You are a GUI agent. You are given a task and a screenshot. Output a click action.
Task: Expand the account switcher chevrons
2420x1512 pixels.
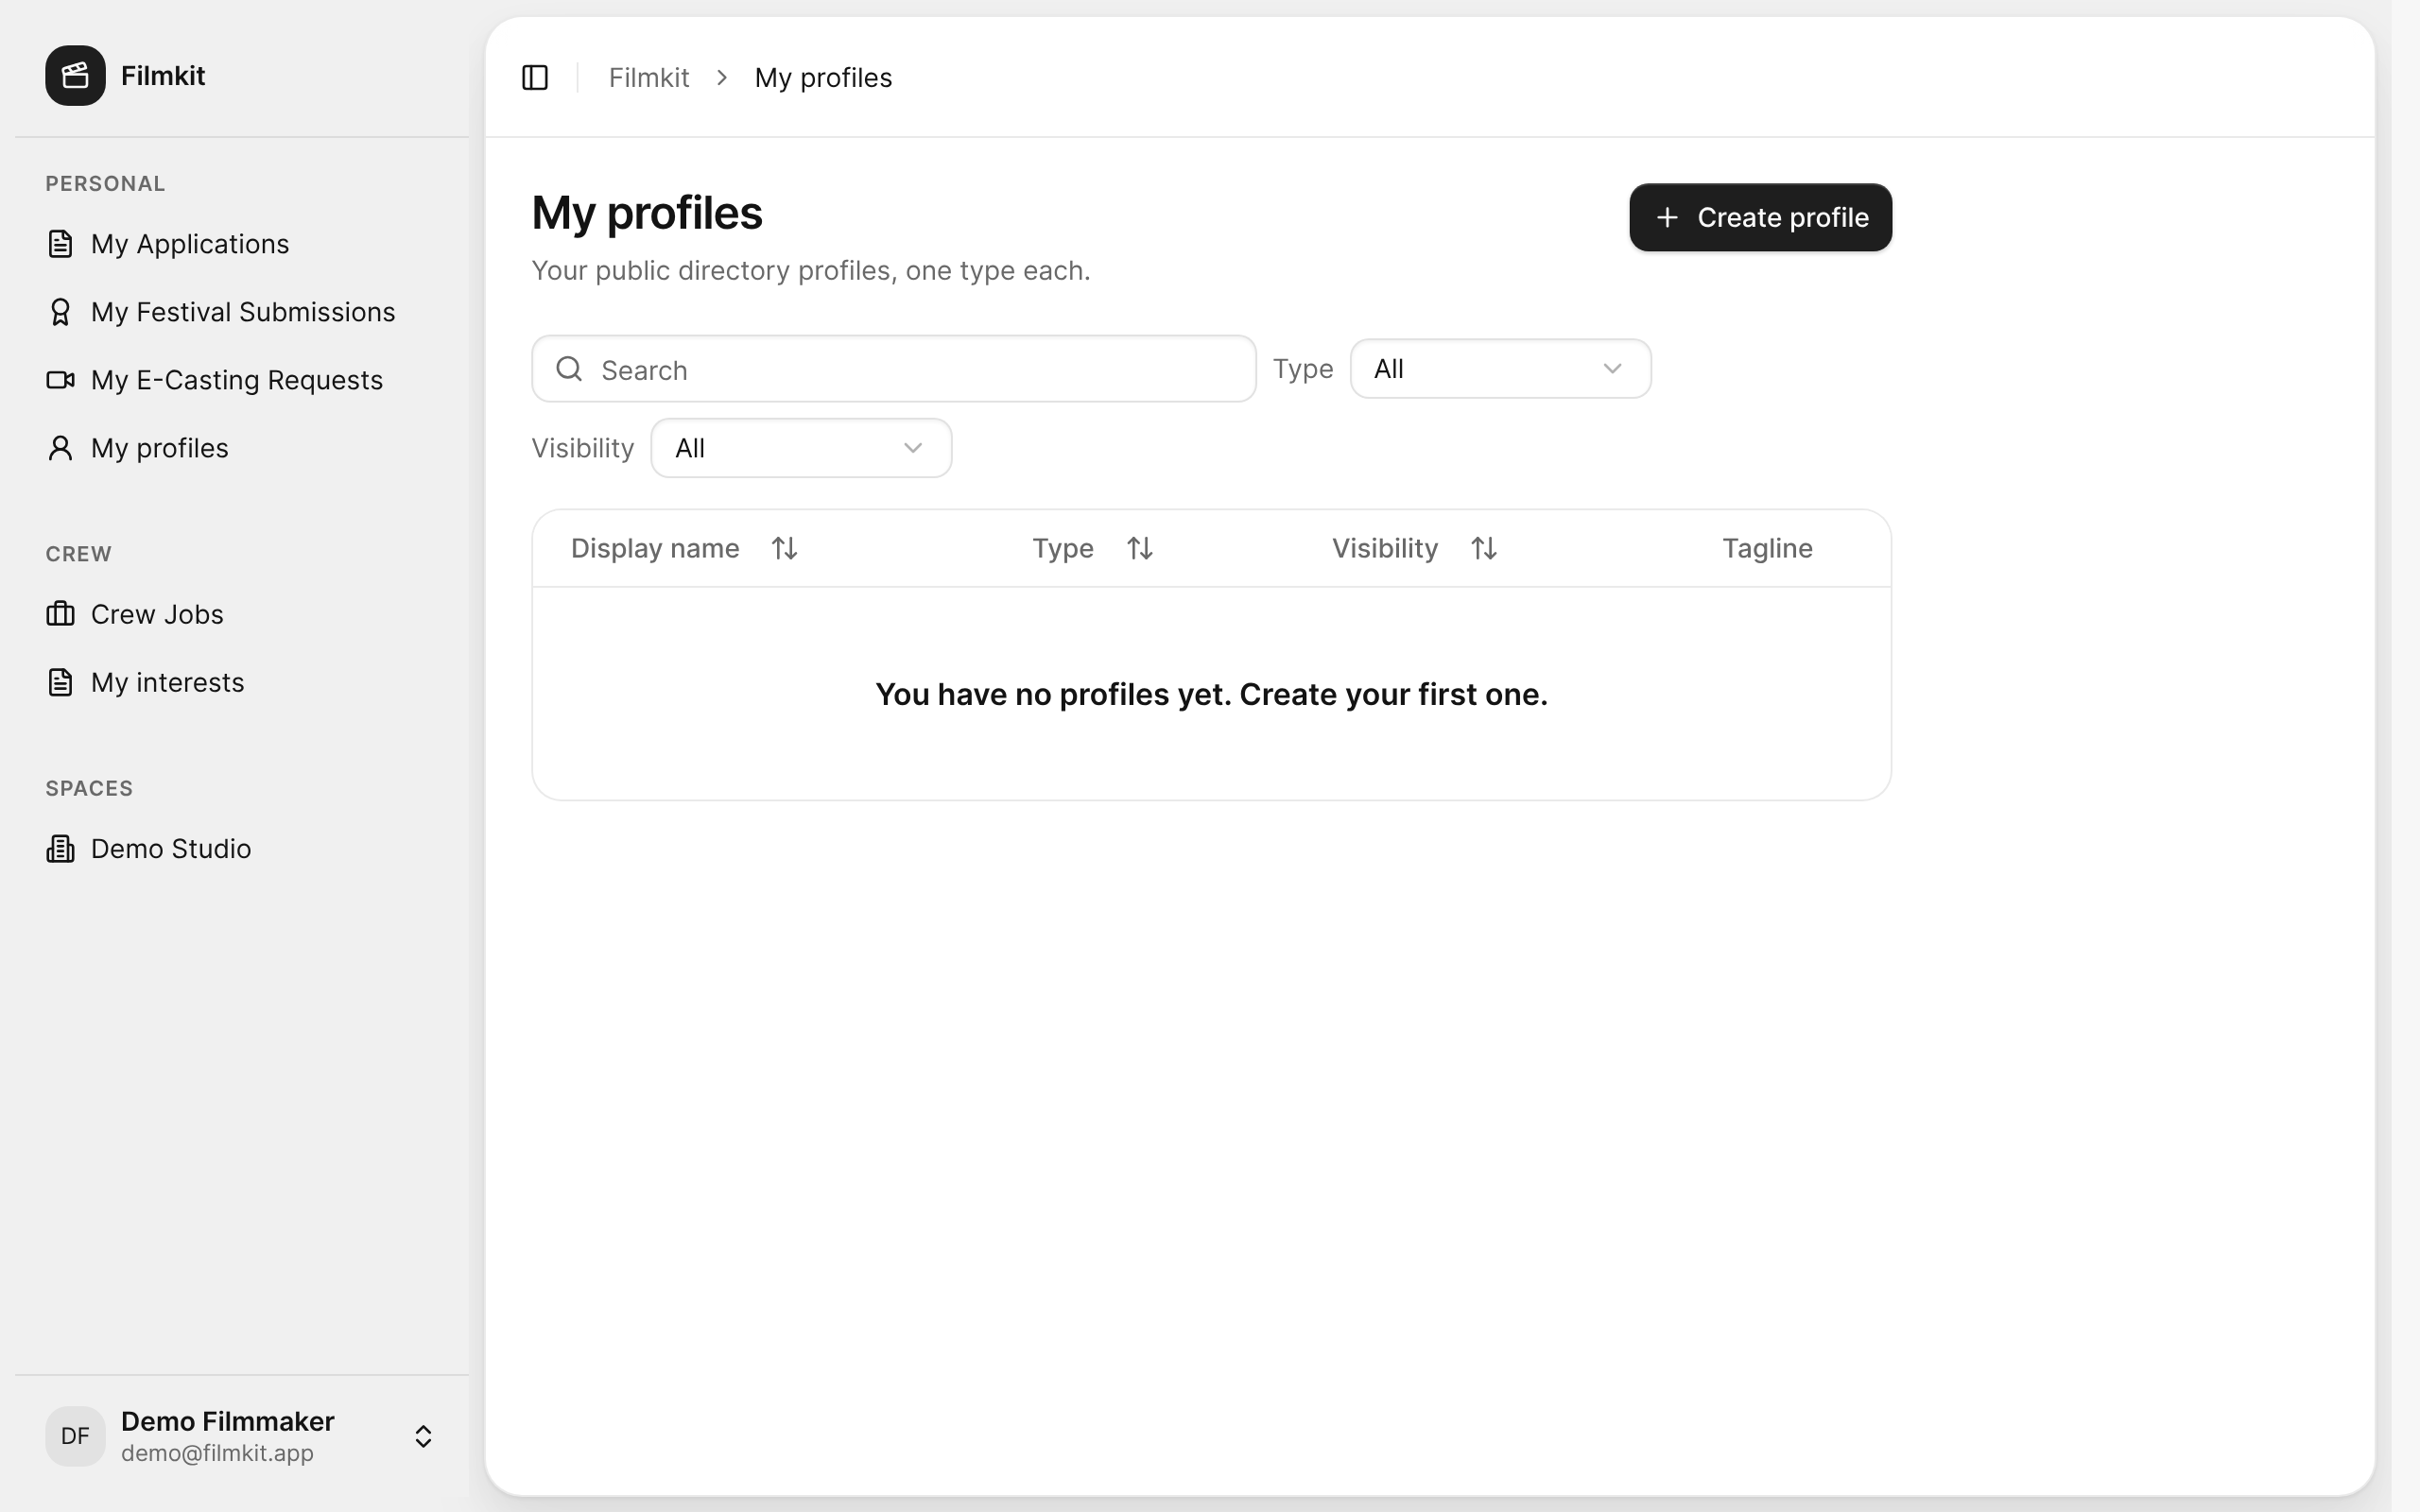(x=423, y=1436)
